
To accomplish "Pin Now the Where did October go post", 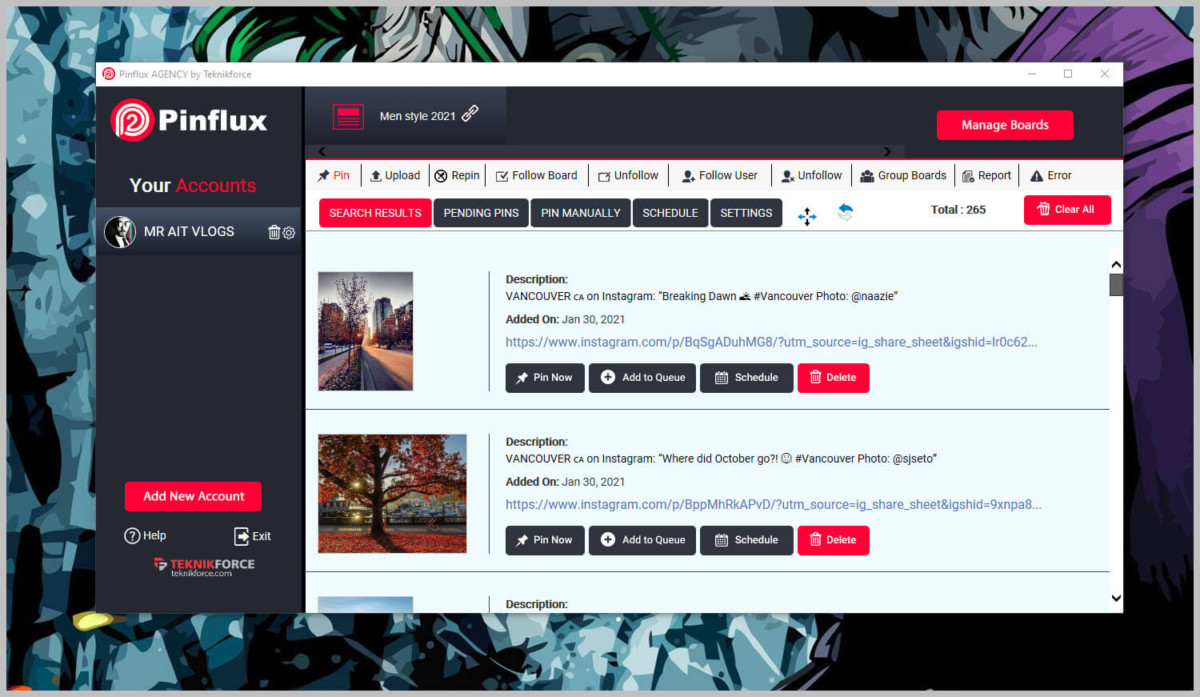I will click(545, 540).
